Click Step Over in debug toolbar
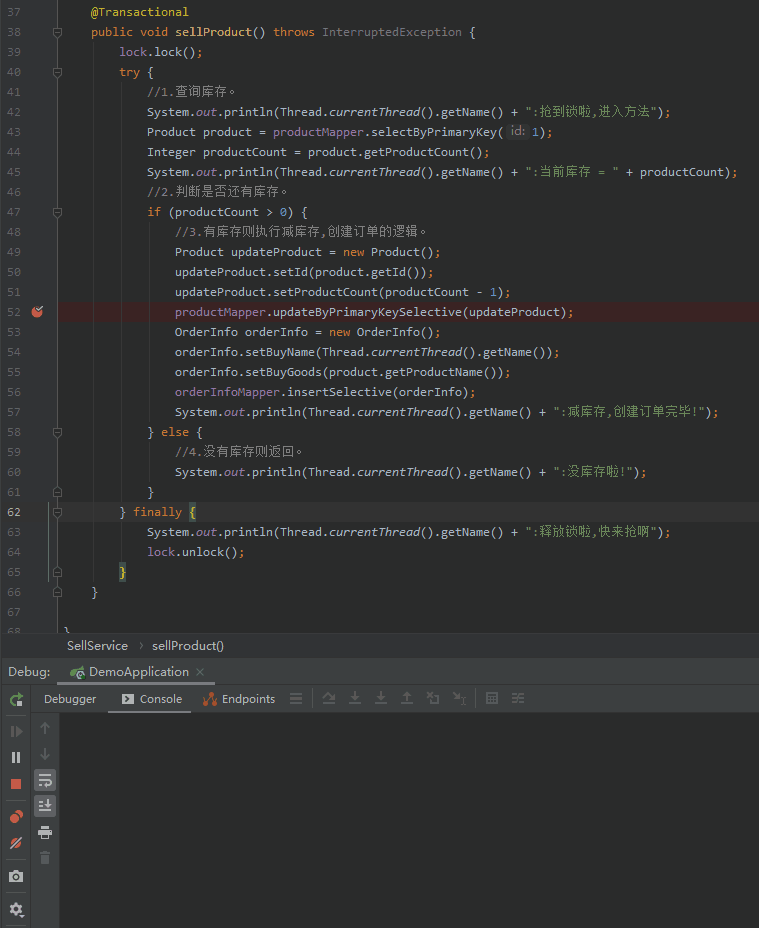 (x=329, y=699)
